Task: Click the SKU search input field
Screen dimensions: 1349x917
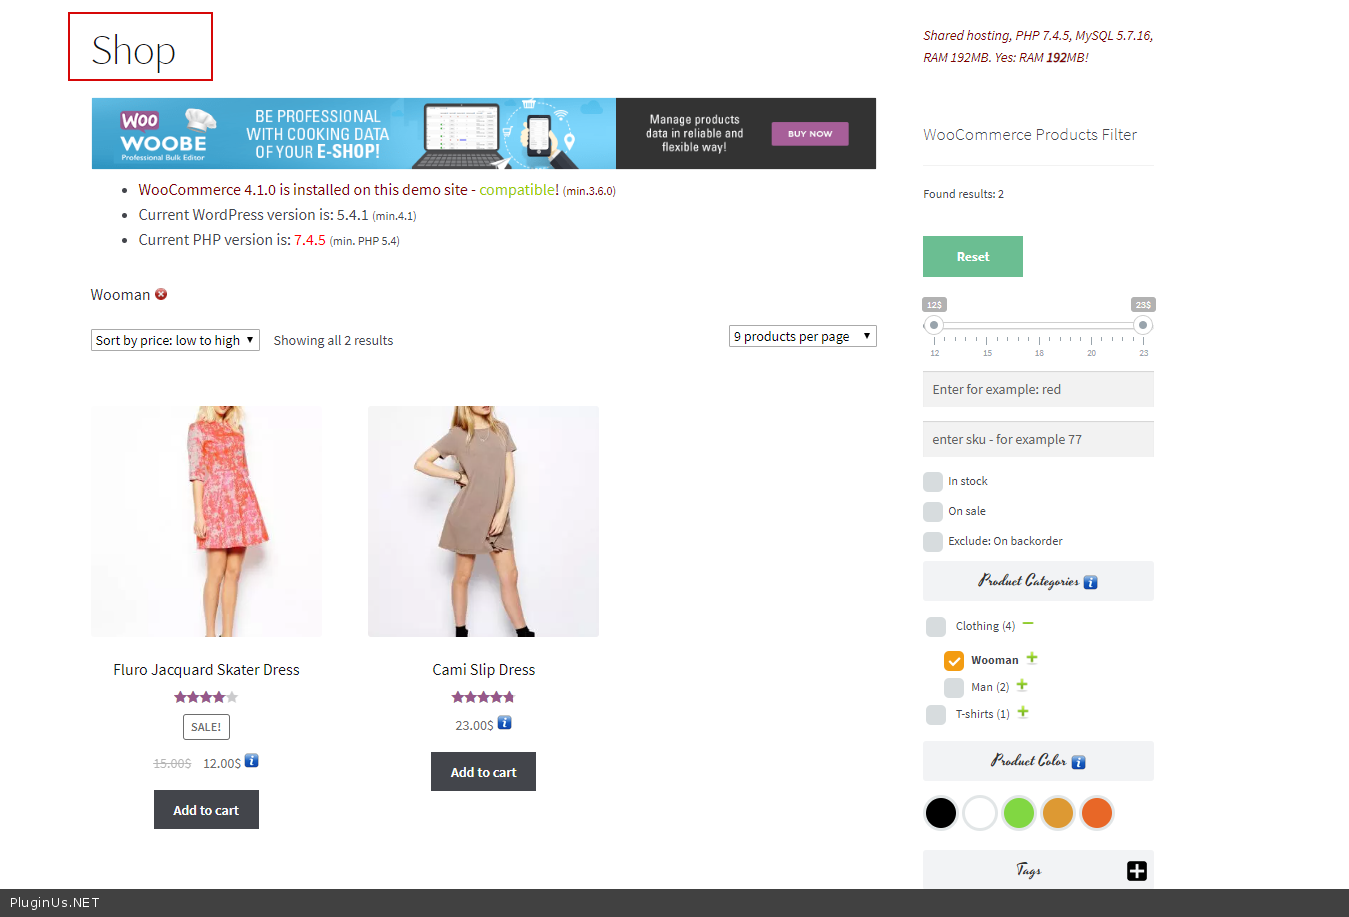Action: click(1037, 439)
